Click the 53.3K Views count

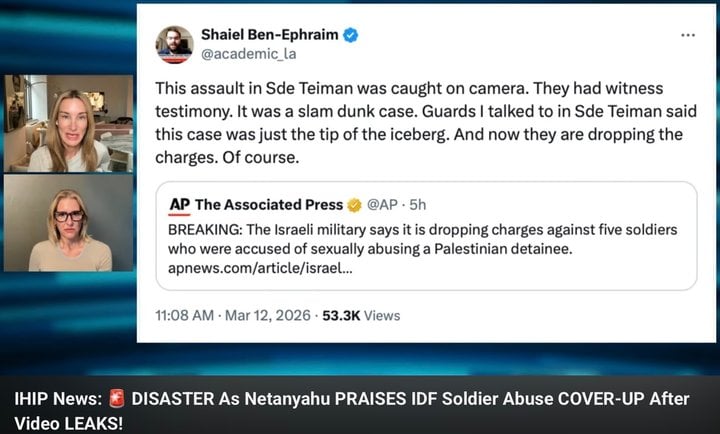361,315
